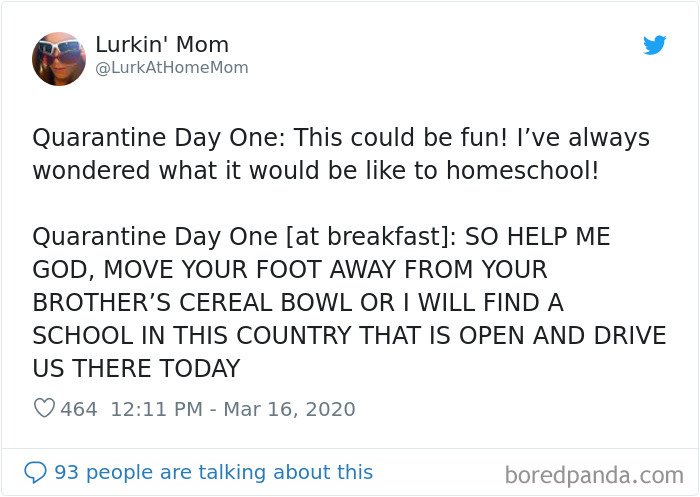Image resolution: width=700 pixels, height=497 pixels.
Task: Click the 'SCHOOL IN THIS COUNTRY' line
Action: click(x=193, y=335)
